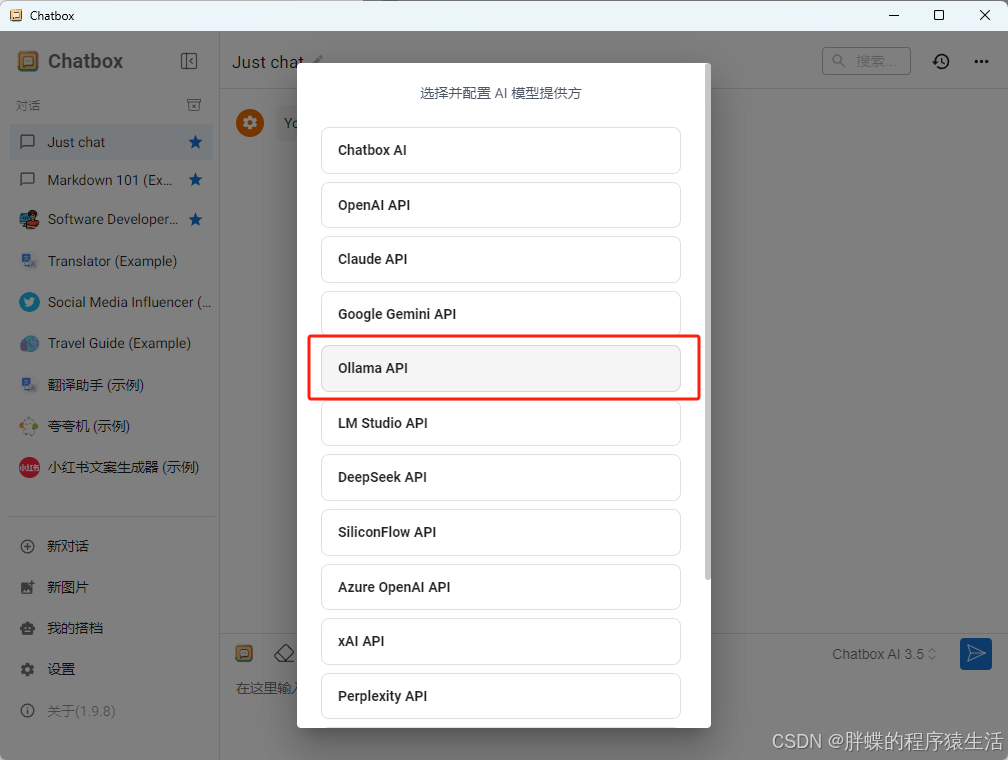Choose the Ollama API provider
The image size is (1008, 760).
pyautogui.click(x=500, y=368)
